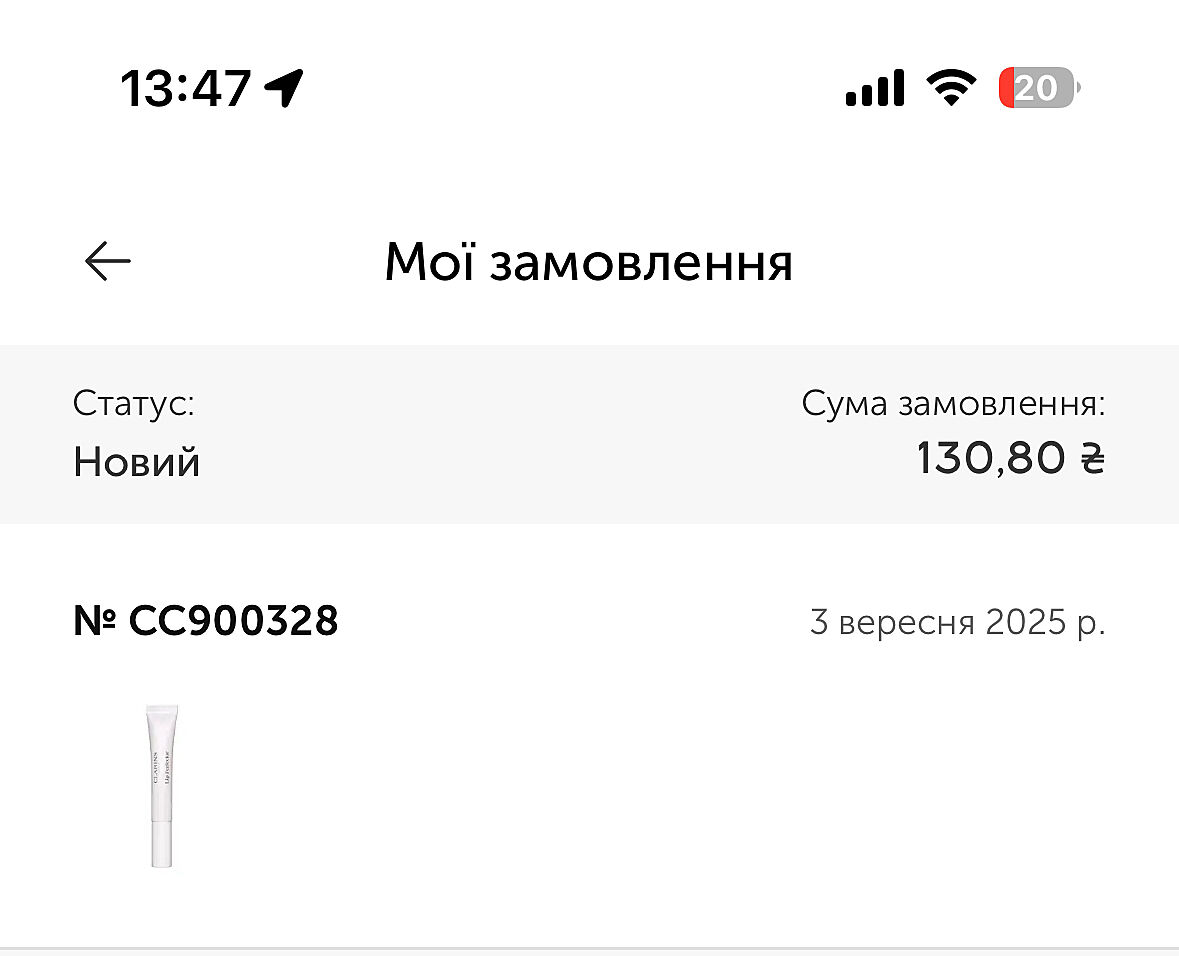Tap the 130,80 order total amount
This screenshot has height=956, width=1179.
point(990,458)
